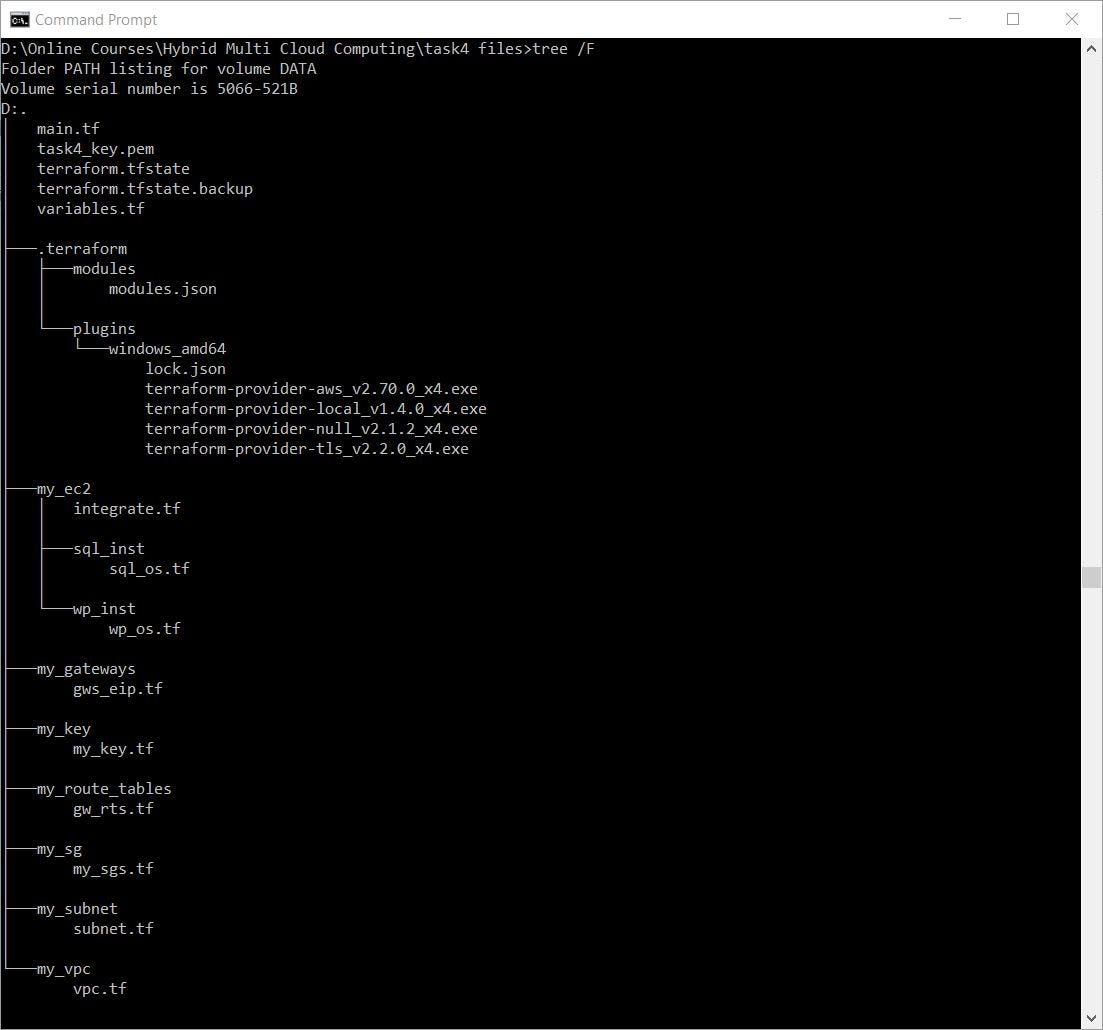
Task: Click the my_key folder entry
Action: pyautogui.click(x=64, y=730)
